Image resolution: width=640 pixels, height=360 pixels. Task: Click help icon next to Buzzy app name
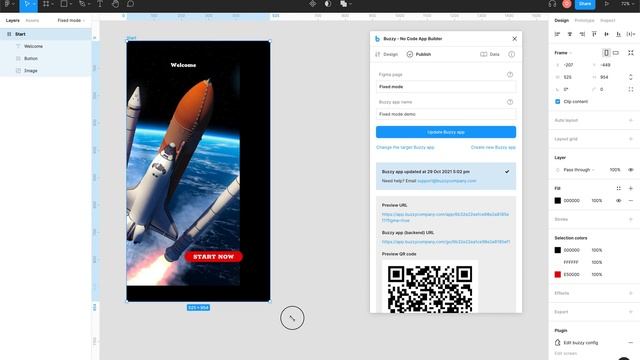point(510,102)
